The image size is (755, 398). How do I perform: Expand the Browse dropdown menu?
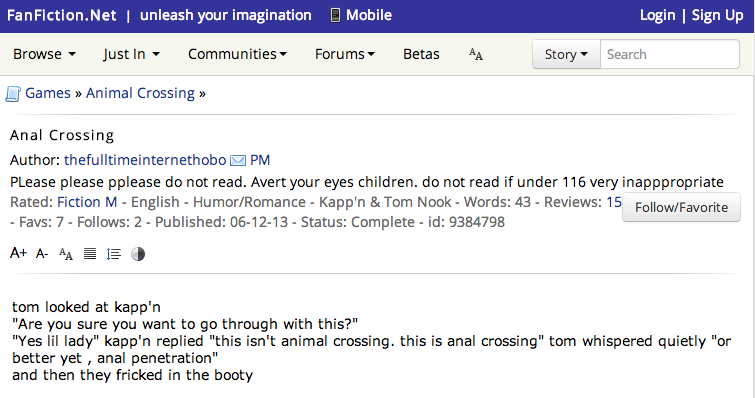tap(44, 54)
